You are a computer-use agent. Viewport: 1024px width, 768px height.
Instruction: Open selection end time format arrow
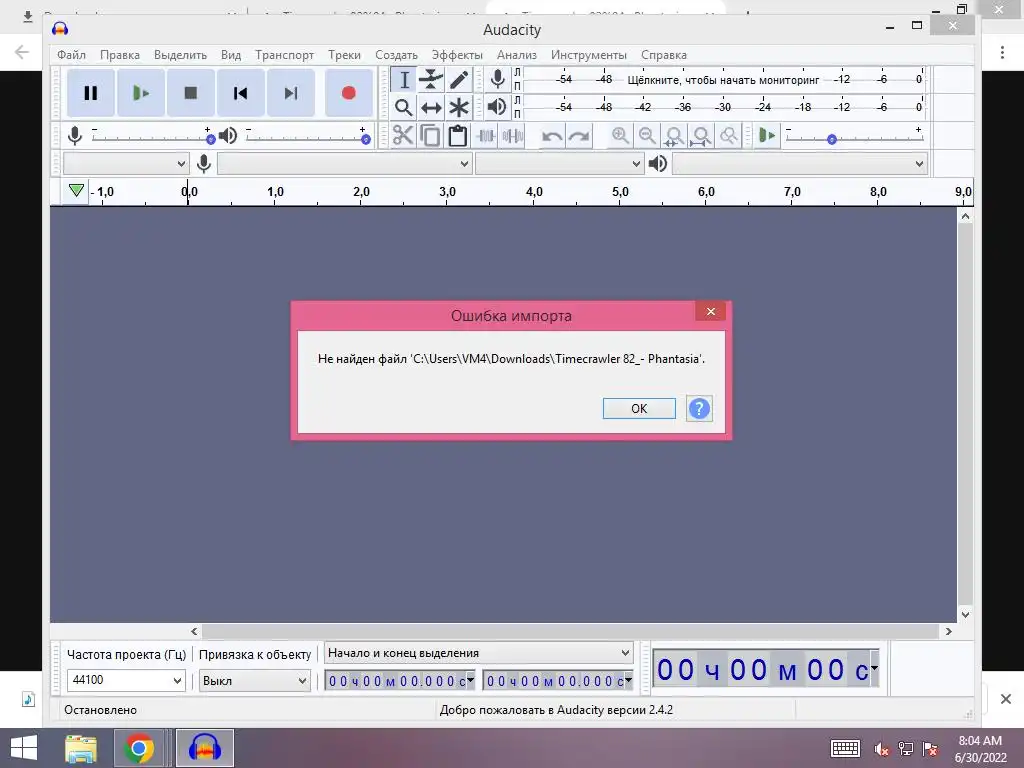[x=628, y=680]
